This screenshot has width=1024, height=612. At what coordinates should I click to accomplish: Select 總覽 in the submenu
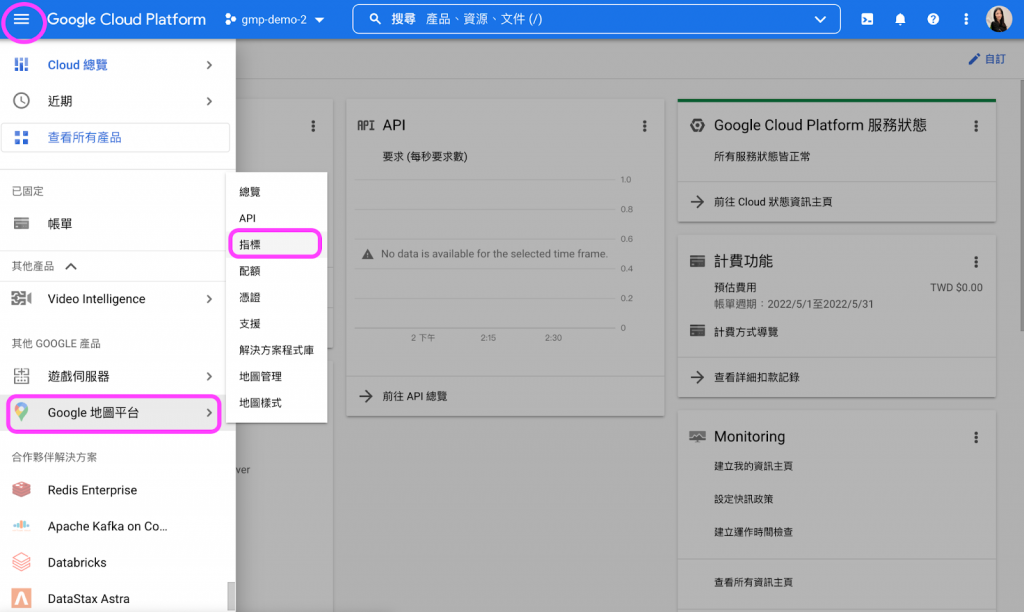(x=276, y=191)
